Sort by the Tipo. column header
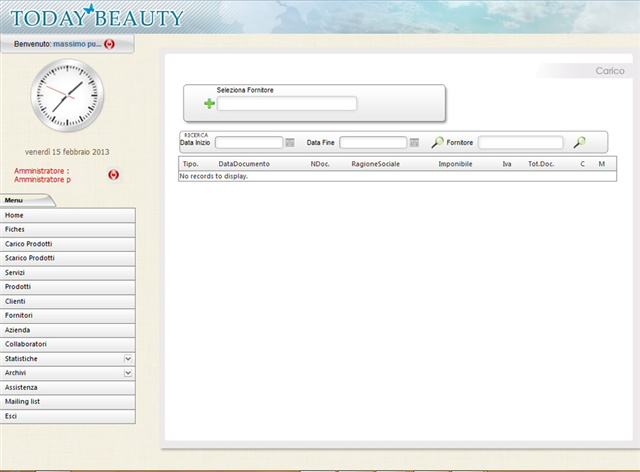Screen dimensions: 640x472 [191, 164]
